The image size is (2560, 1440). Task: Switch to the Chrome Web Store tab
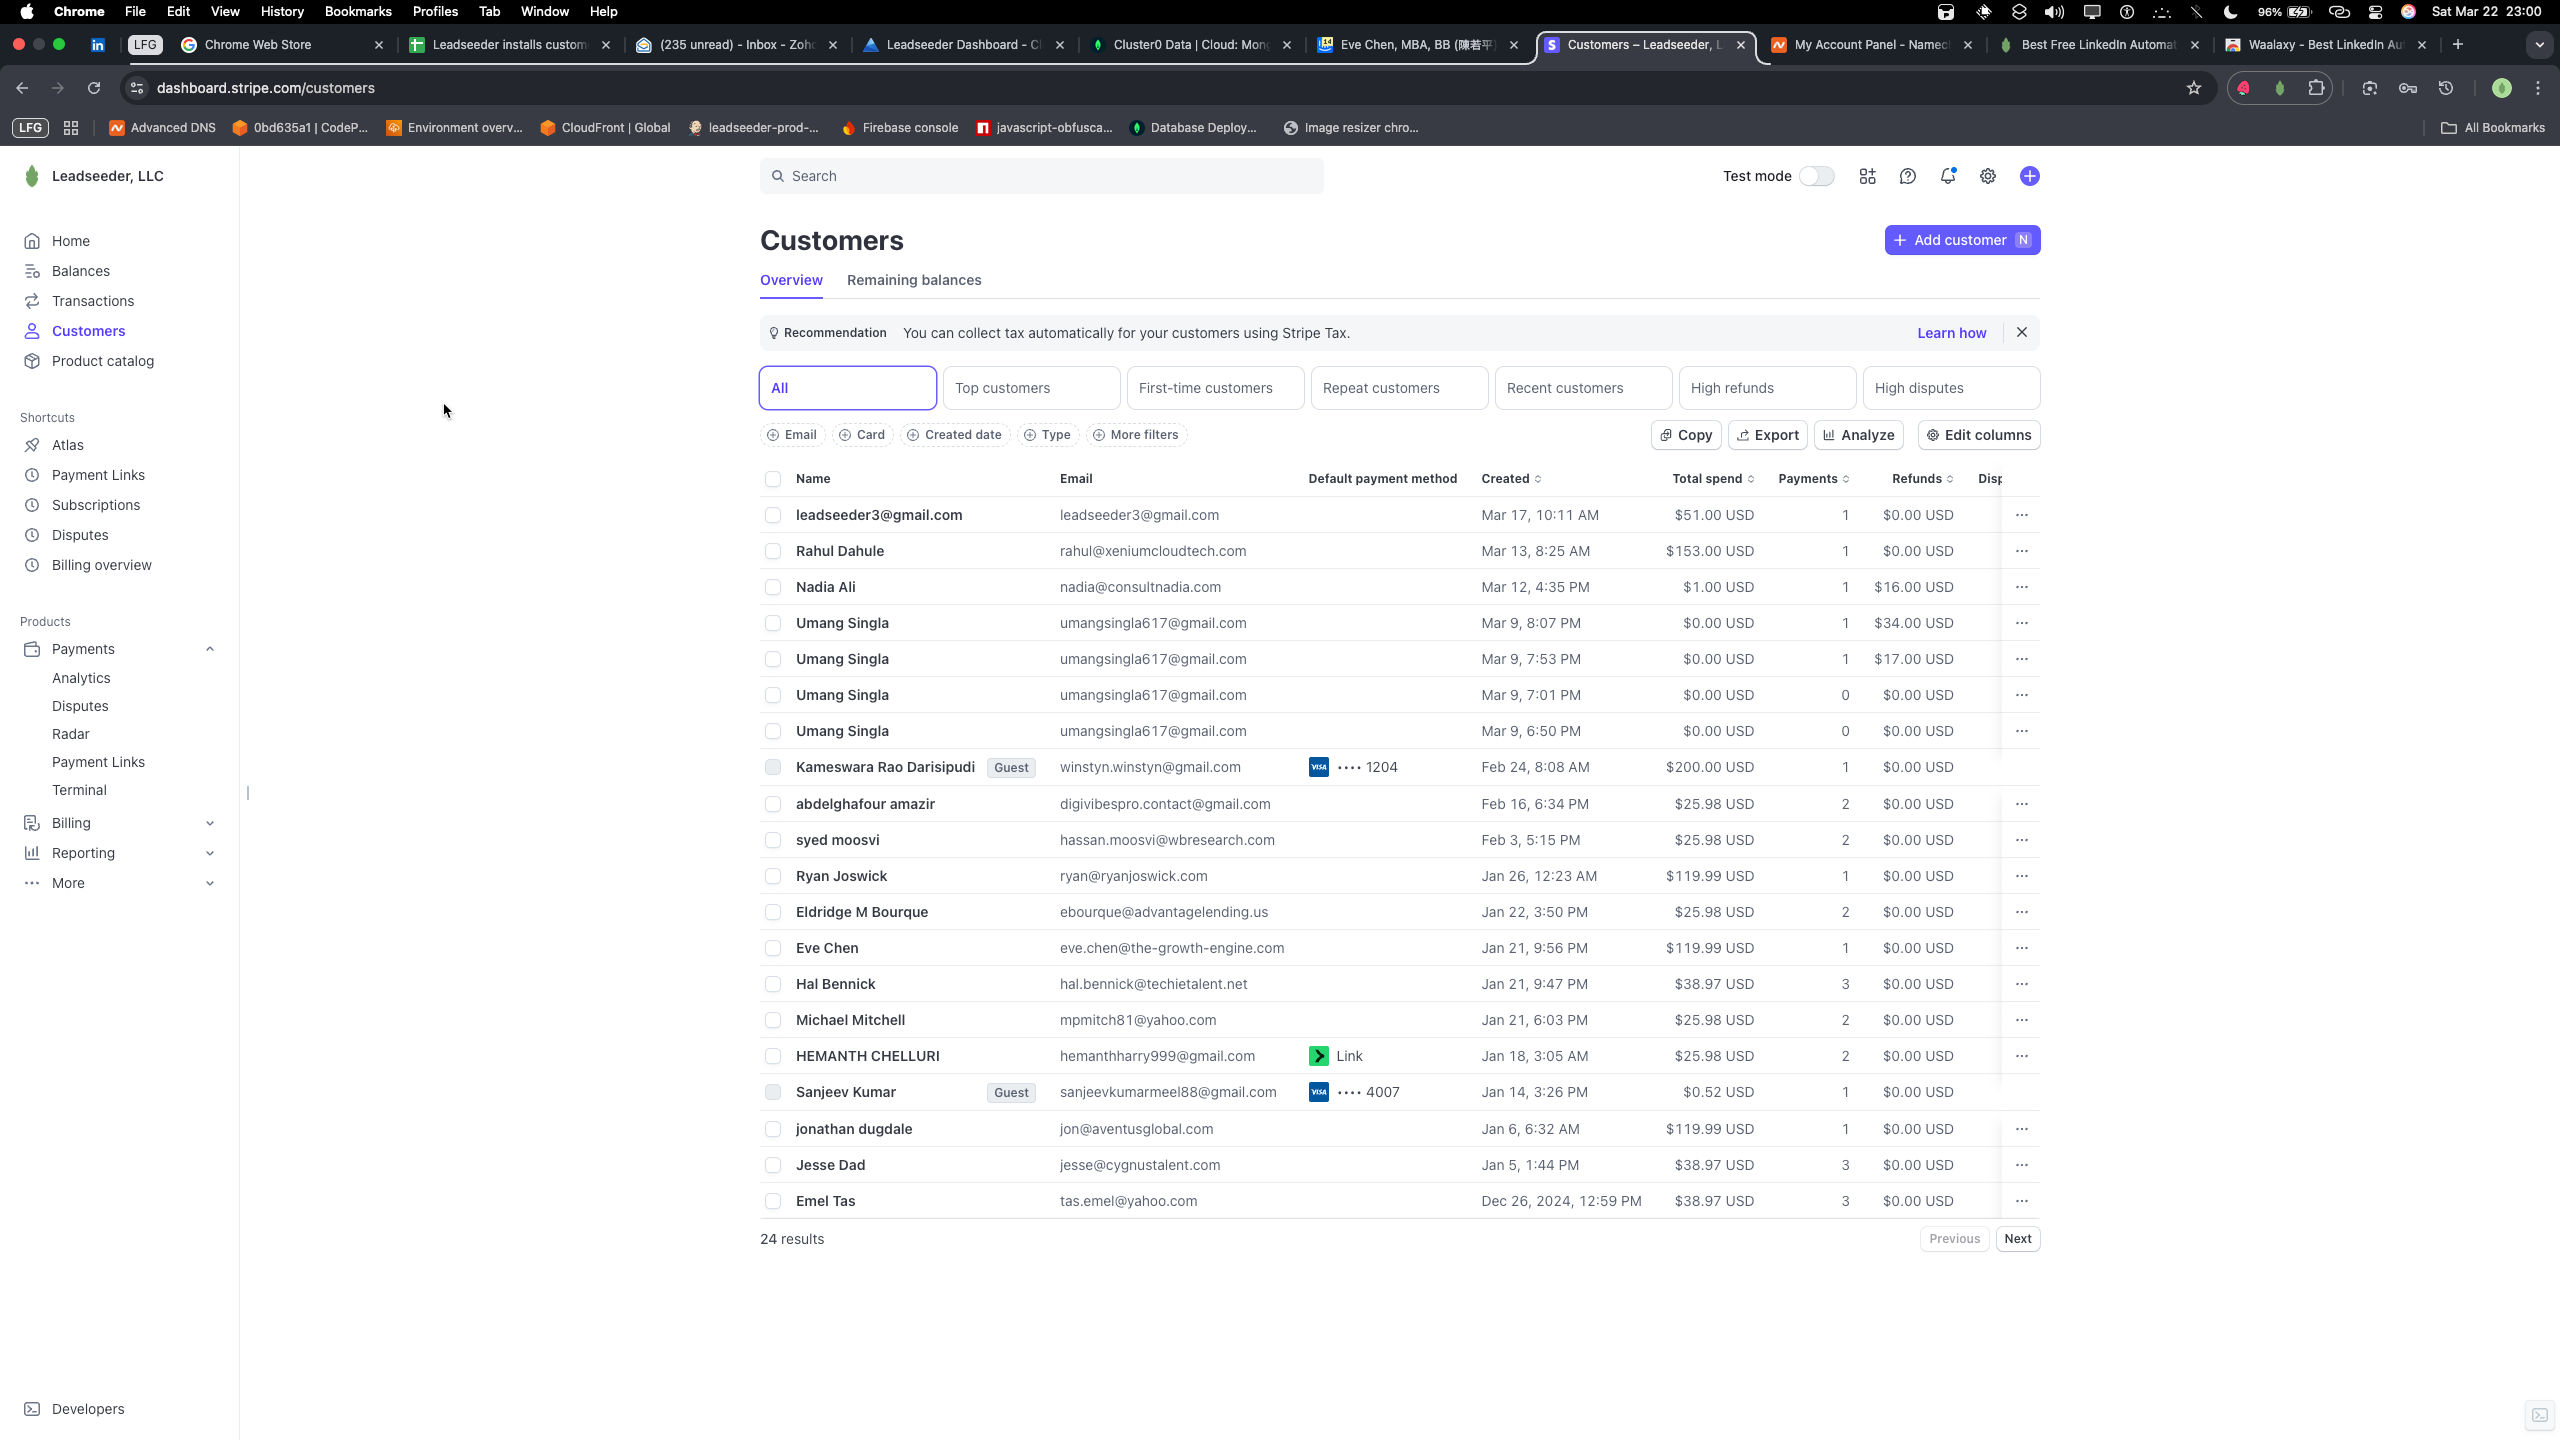pyautogui.click(x=282, y=45)
